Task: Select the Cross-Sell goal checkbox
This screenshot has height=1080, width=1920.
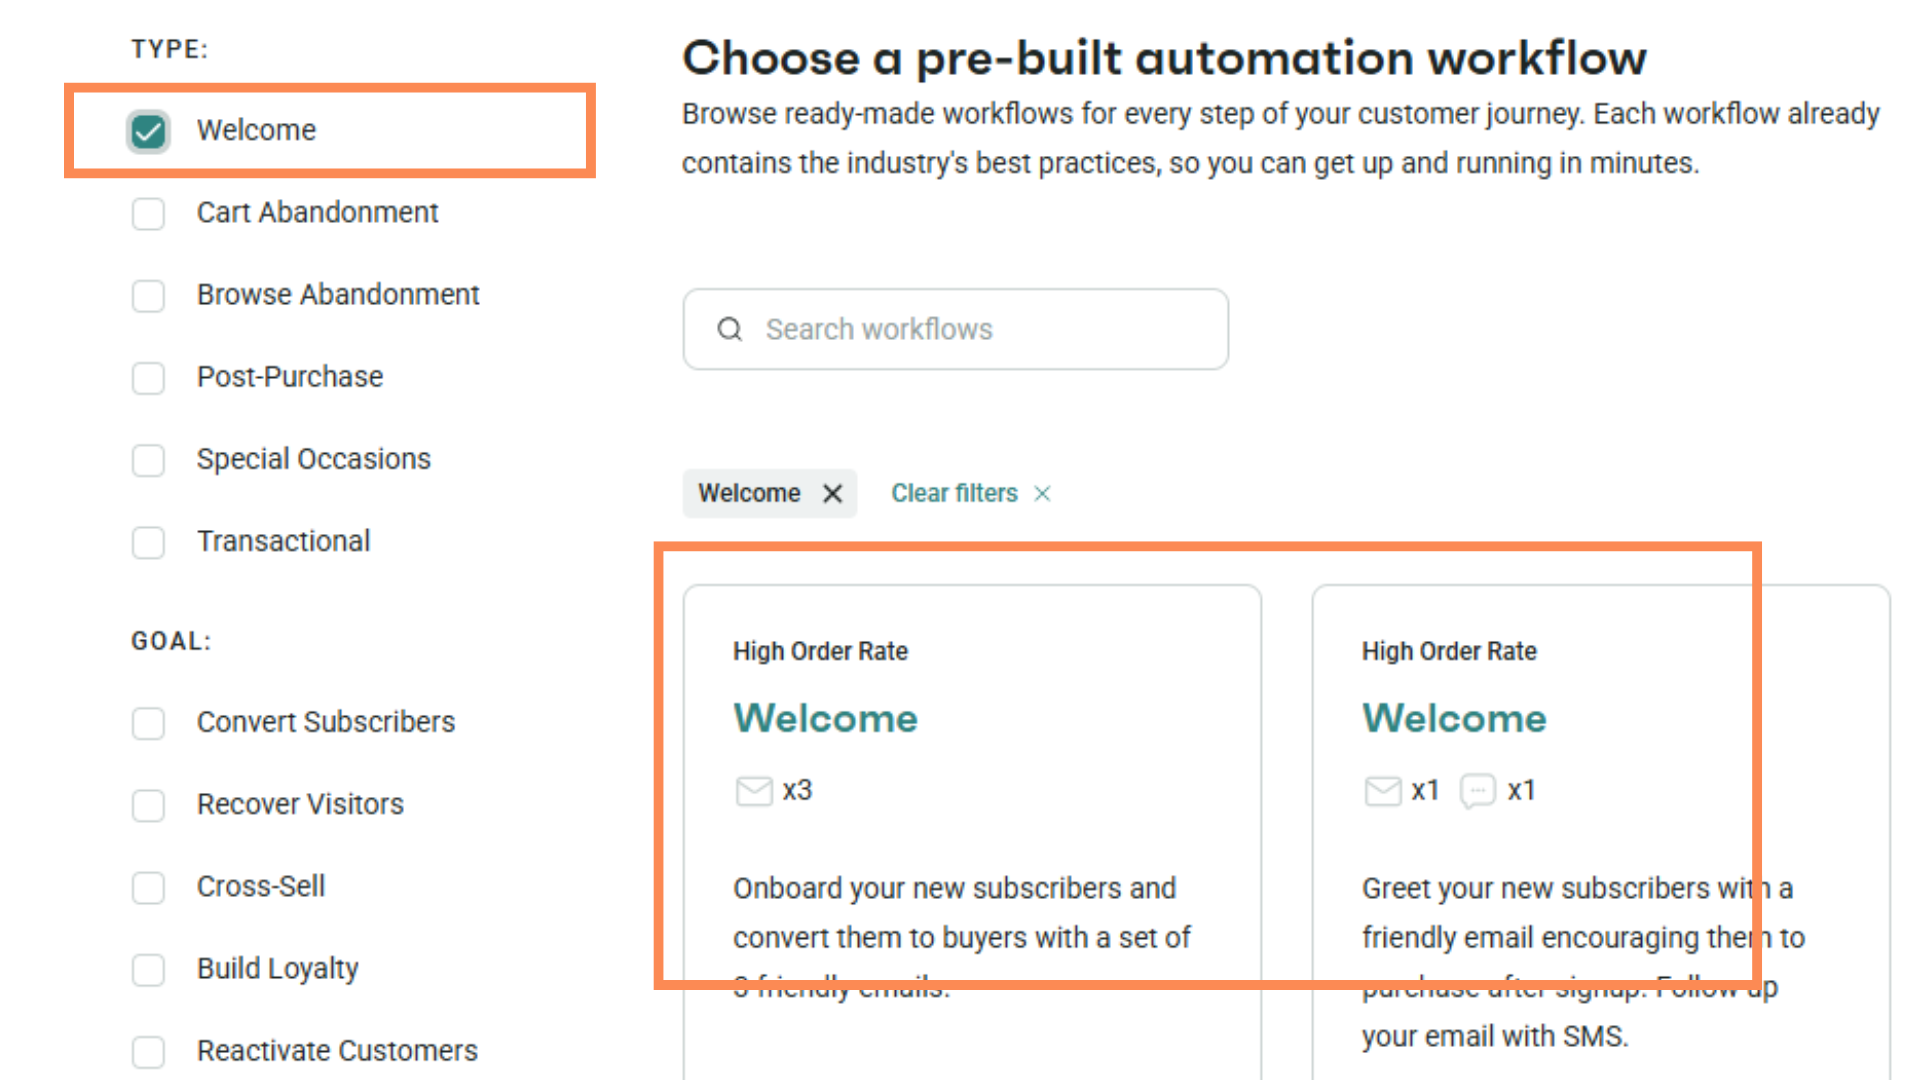Action: point(149,887)
